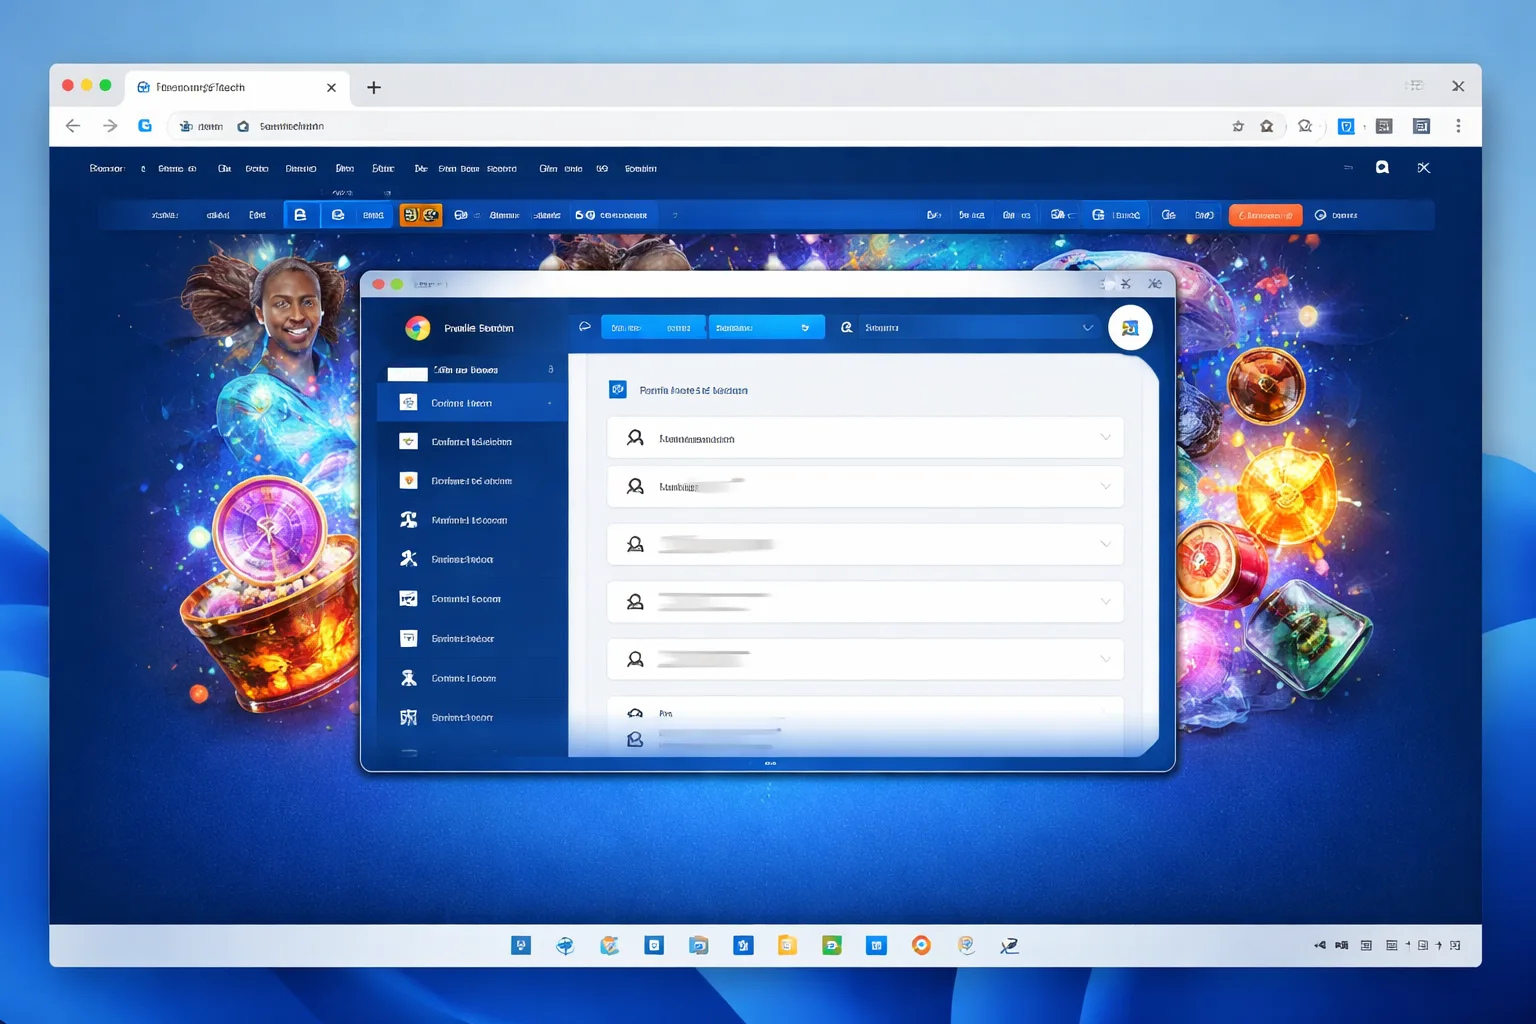Click the Google G icon beside the navigation arrows
Viewport: 1536px width, 1024px height.
click(x=145, y=126)
